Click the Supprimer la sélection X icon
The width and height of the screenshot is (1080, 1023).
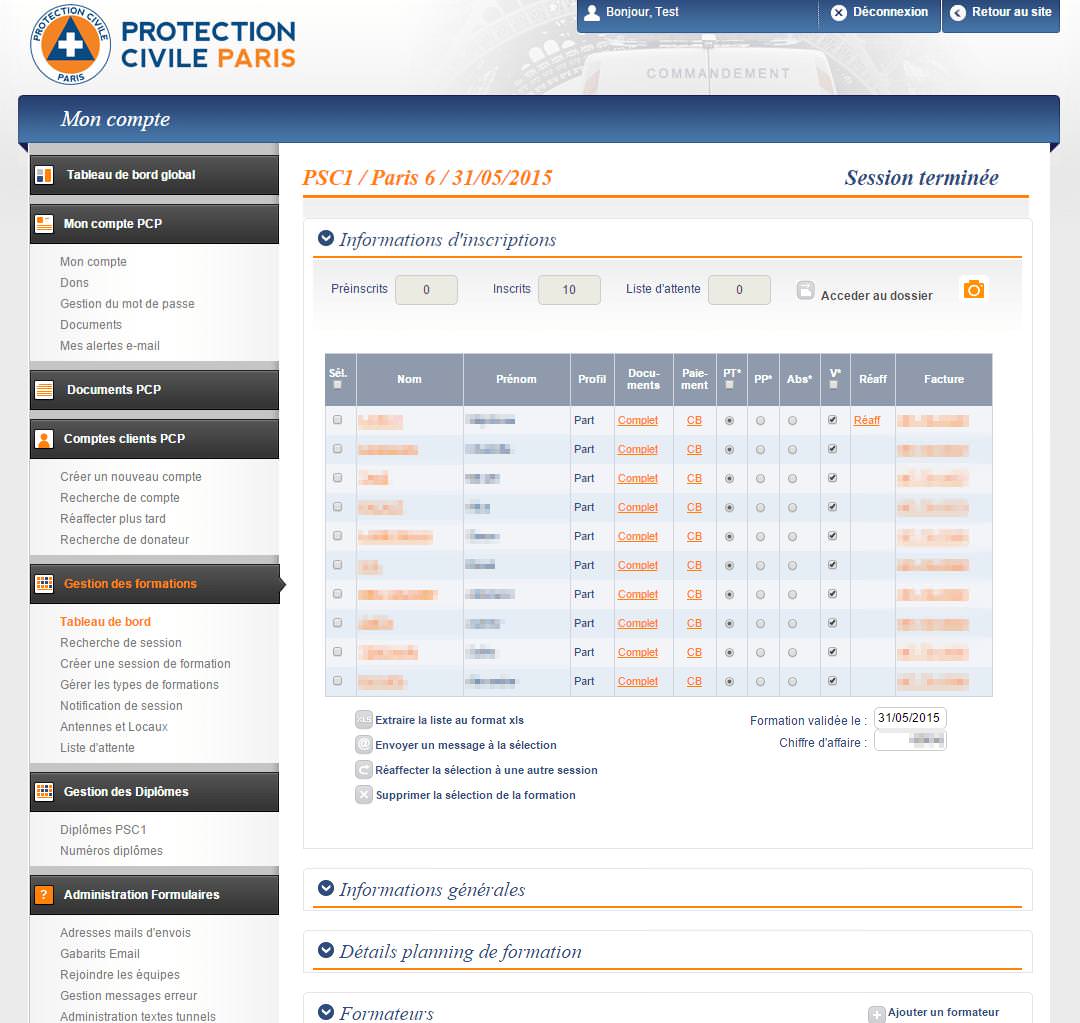(364, 795)
